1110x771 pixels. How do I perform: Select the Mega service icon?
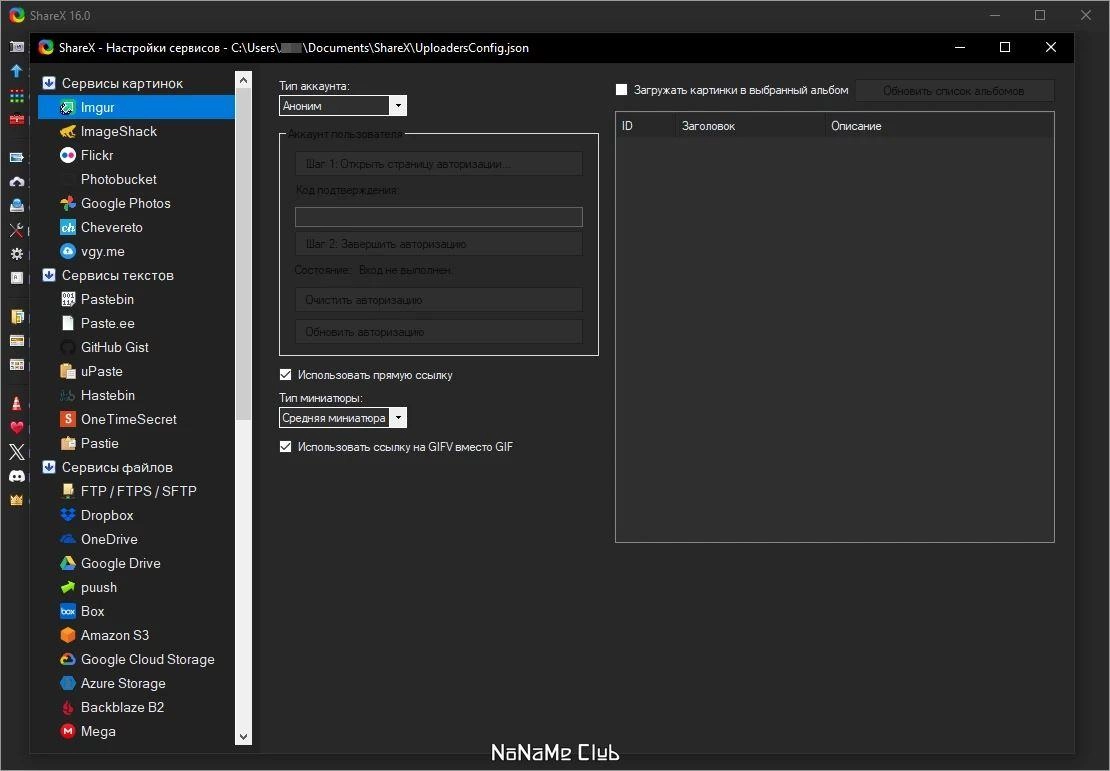point(68,731)
